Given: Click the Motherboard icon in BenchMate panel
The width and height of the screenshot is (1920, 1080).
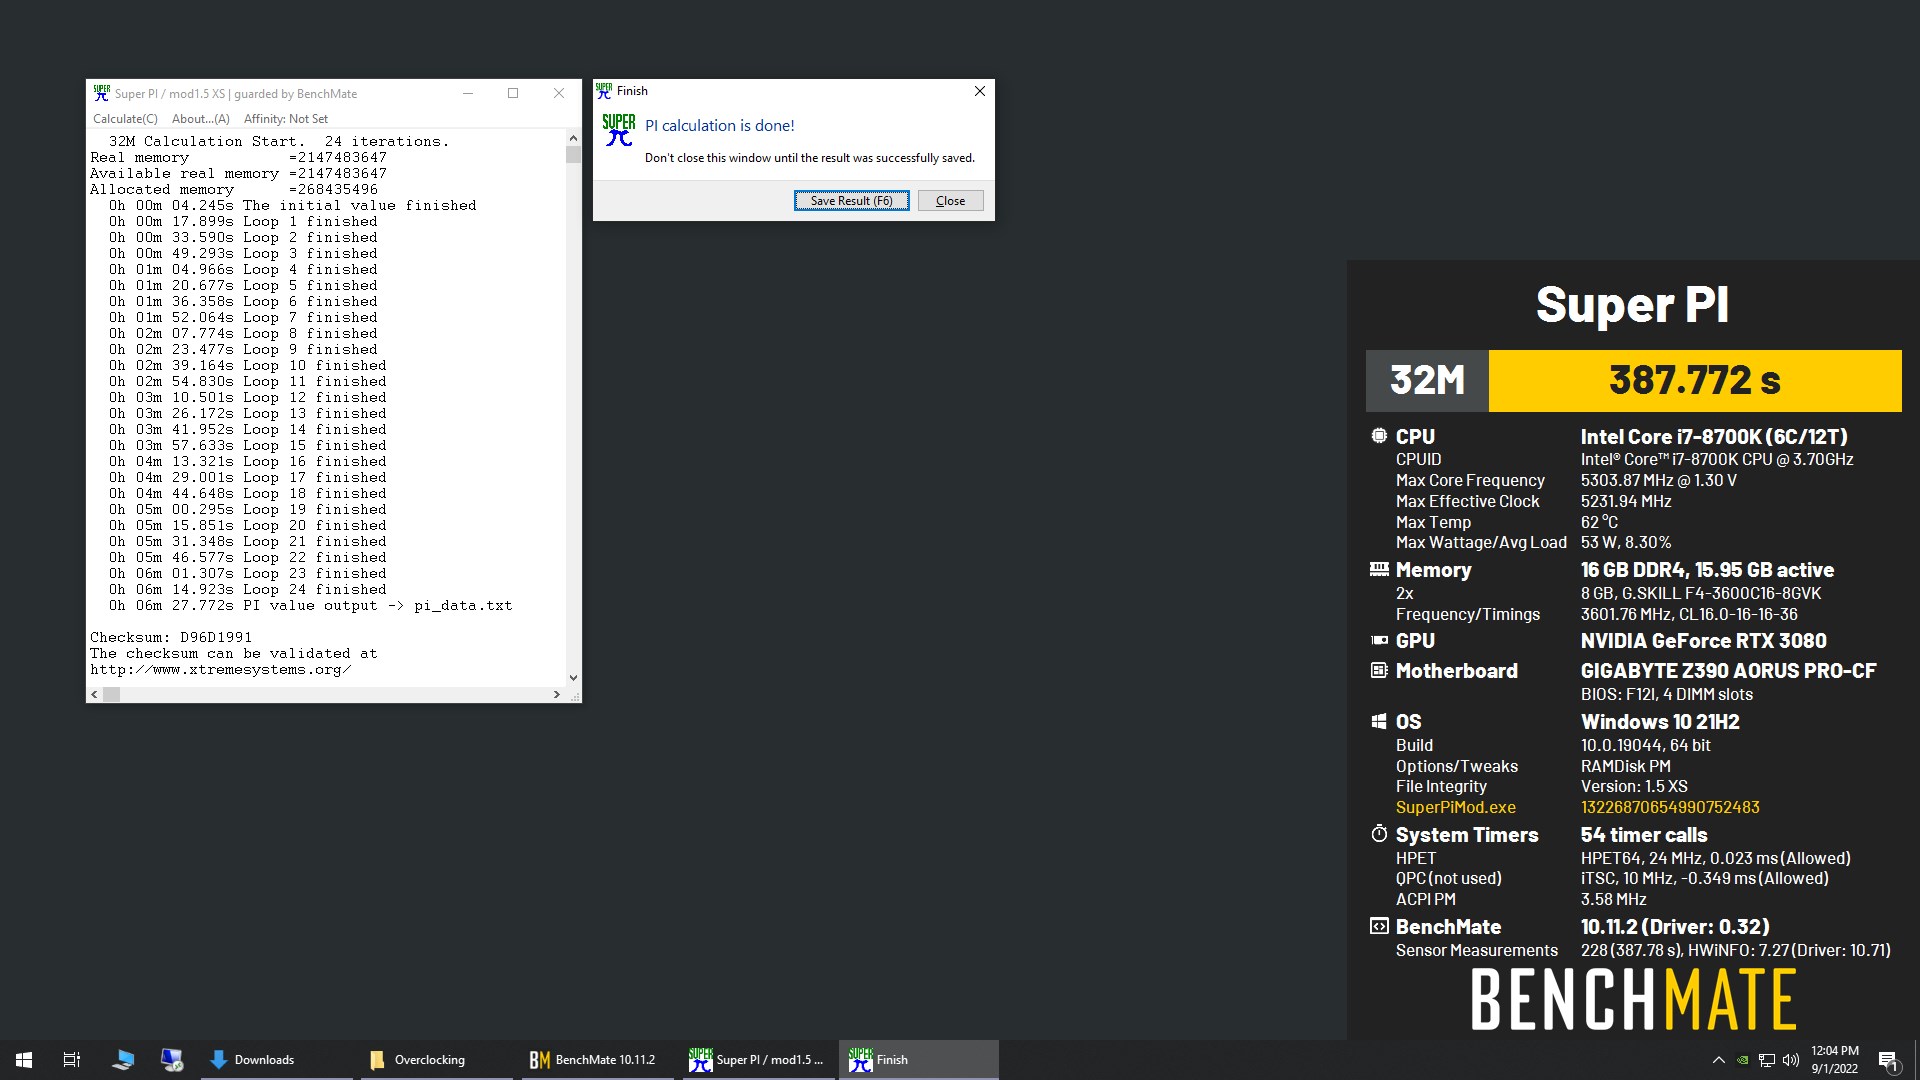Looking at the screenshot, I should (1379, 670).
